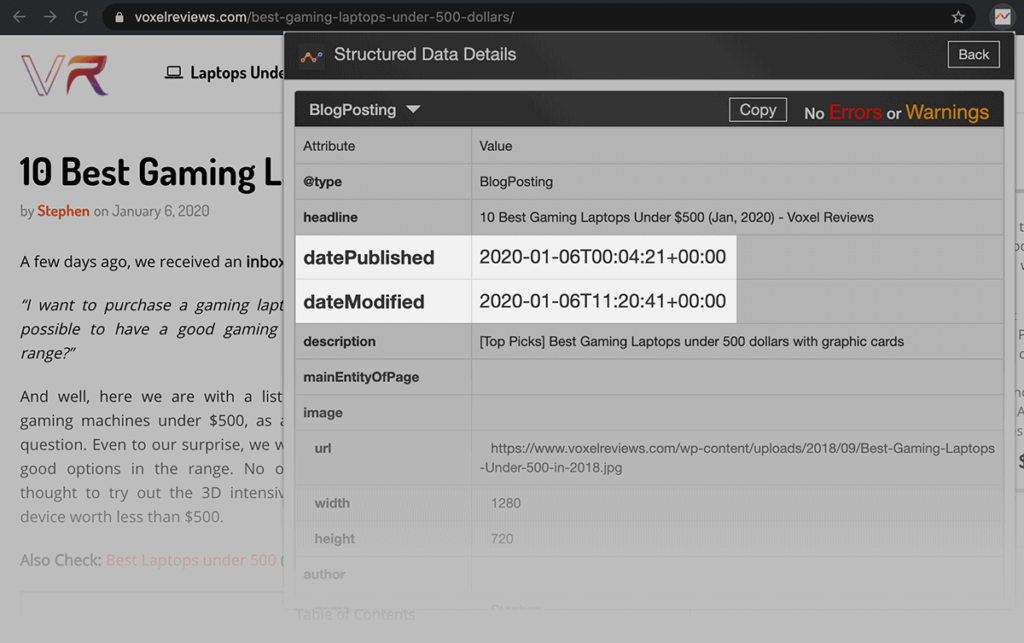The image size is (1024, 643).
Task: Click the laptop icon in site navigation
Action: [174, 72]
